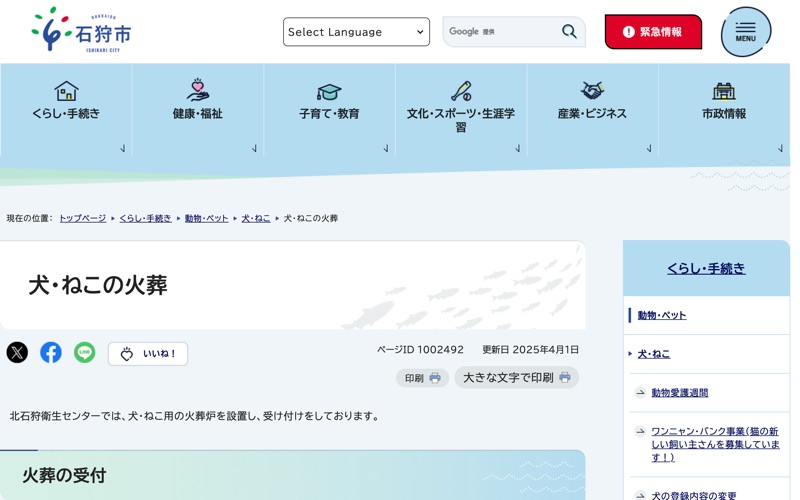Click the magnifier search icon

(569, 32)
